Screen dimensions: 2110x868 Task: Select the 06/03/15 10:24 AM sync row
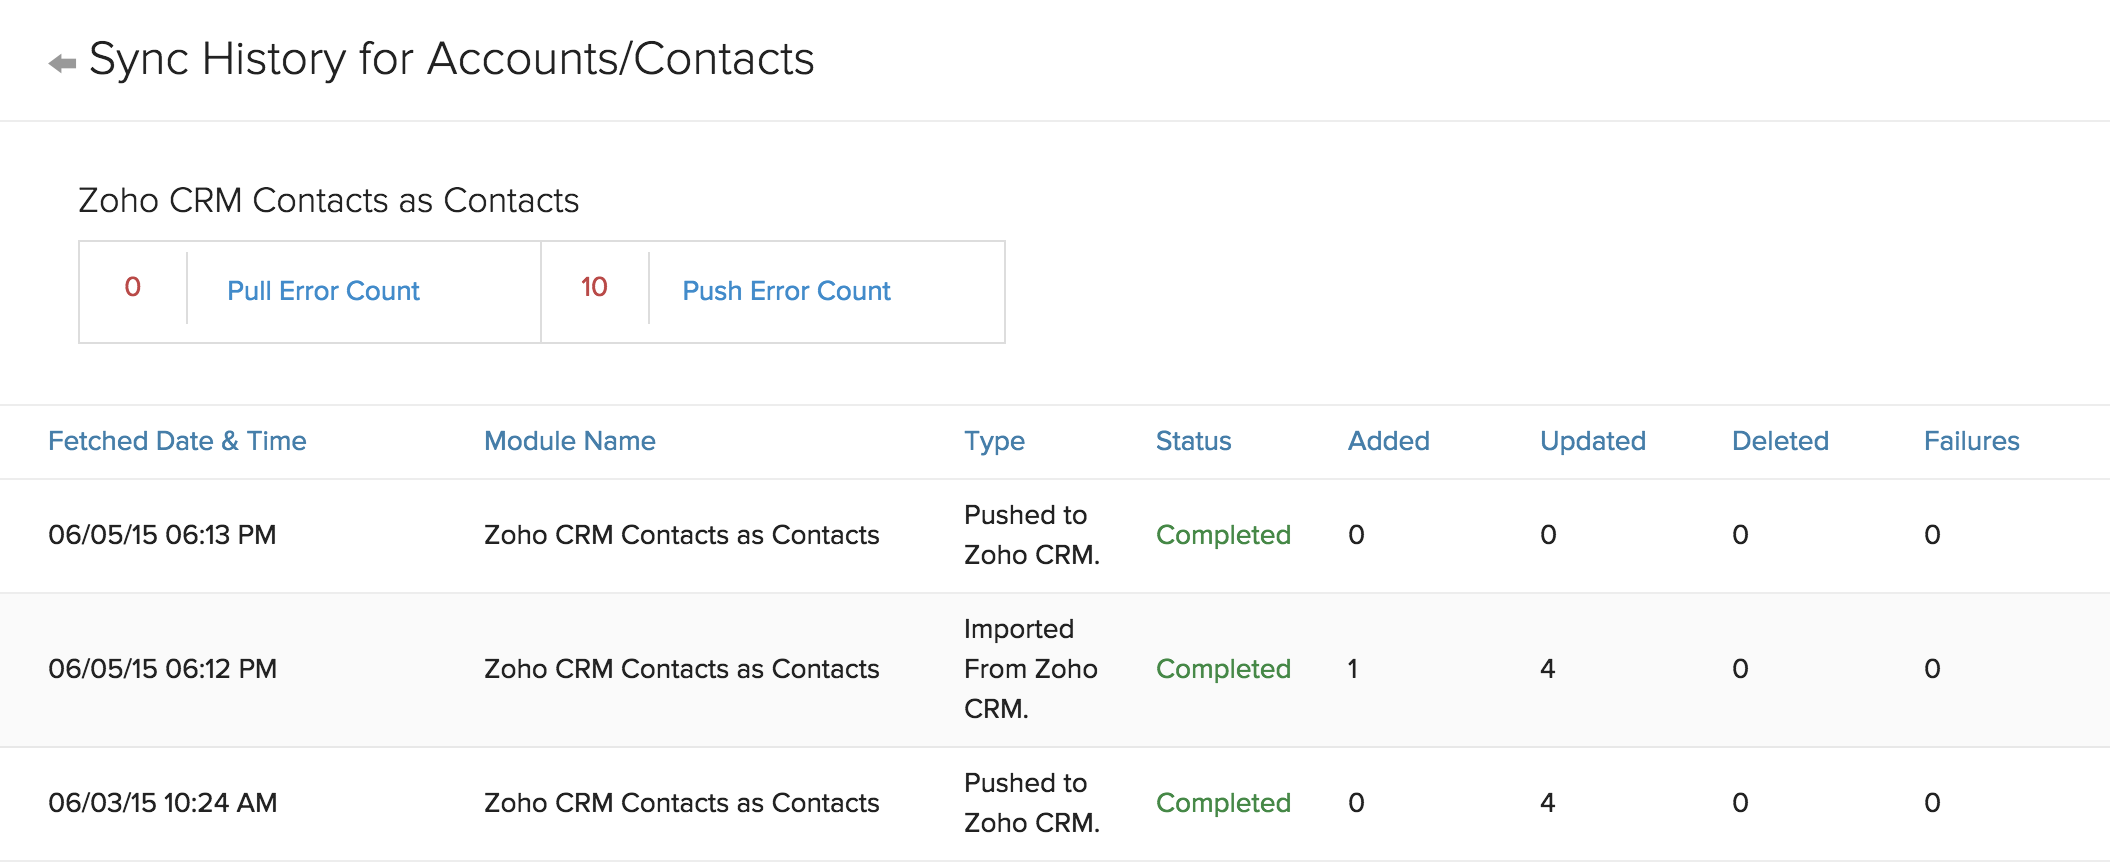[x=162, y=803]
